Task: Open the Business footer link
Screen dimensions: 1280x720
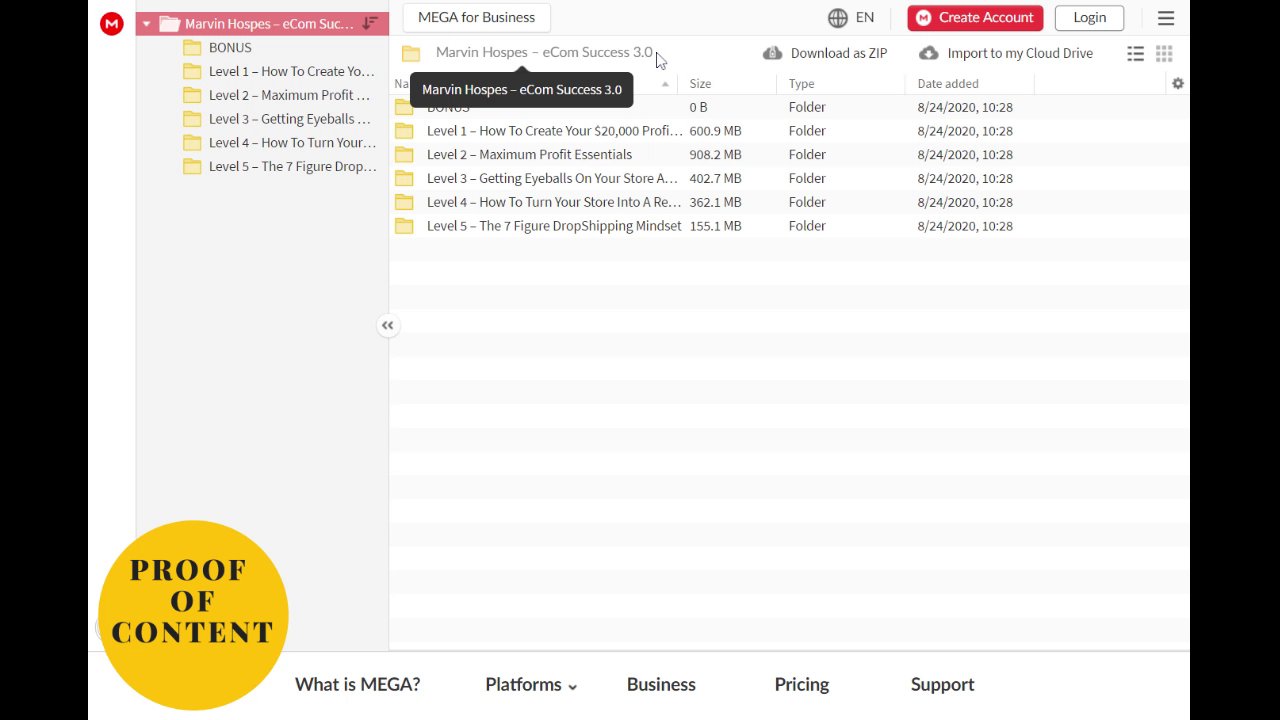Action: click(x=661, y=685)
